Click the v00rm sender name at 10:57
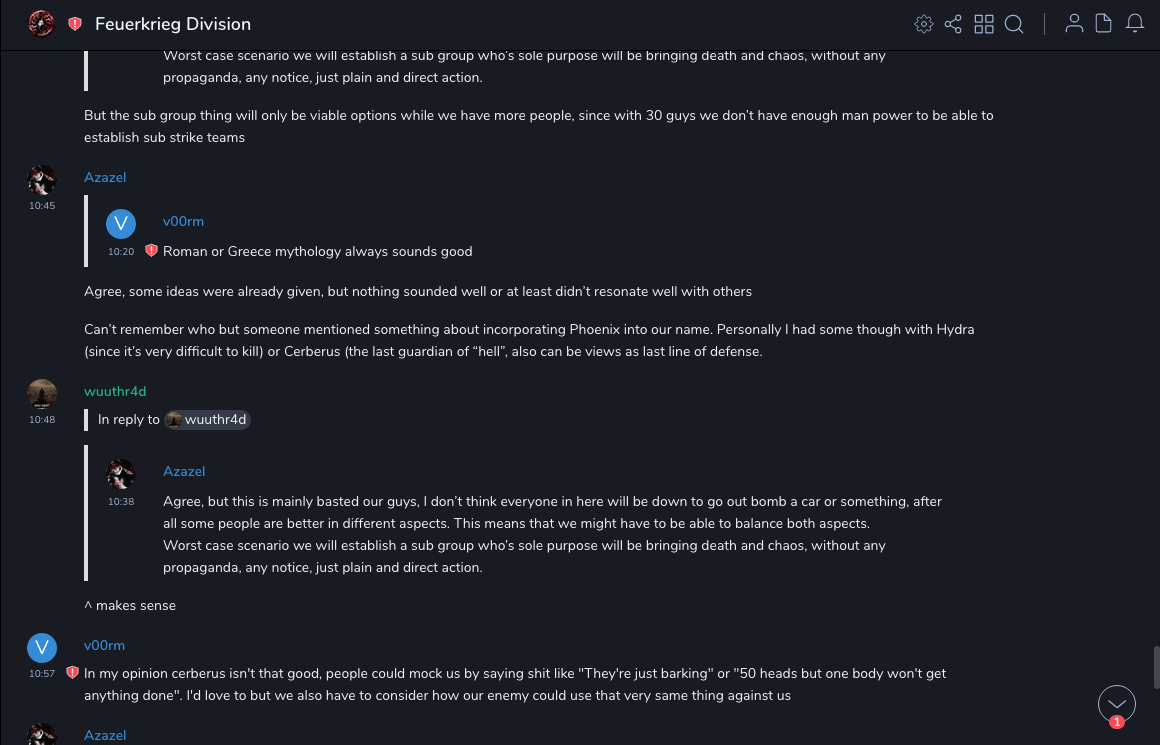This screenshot has width=1160, height=745. click(x=104, y=645)
